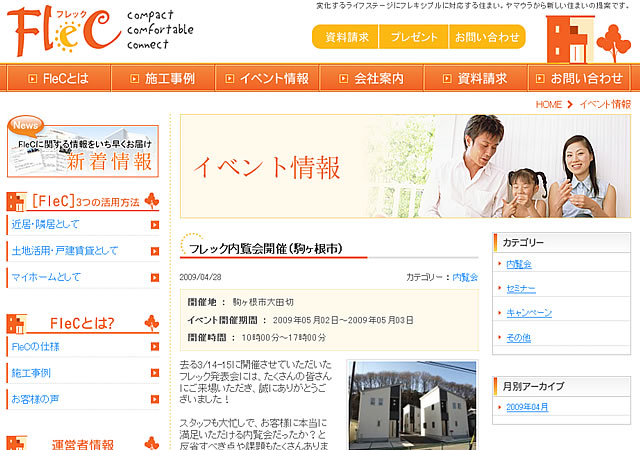Select その他 category link

tap(518, 338)
